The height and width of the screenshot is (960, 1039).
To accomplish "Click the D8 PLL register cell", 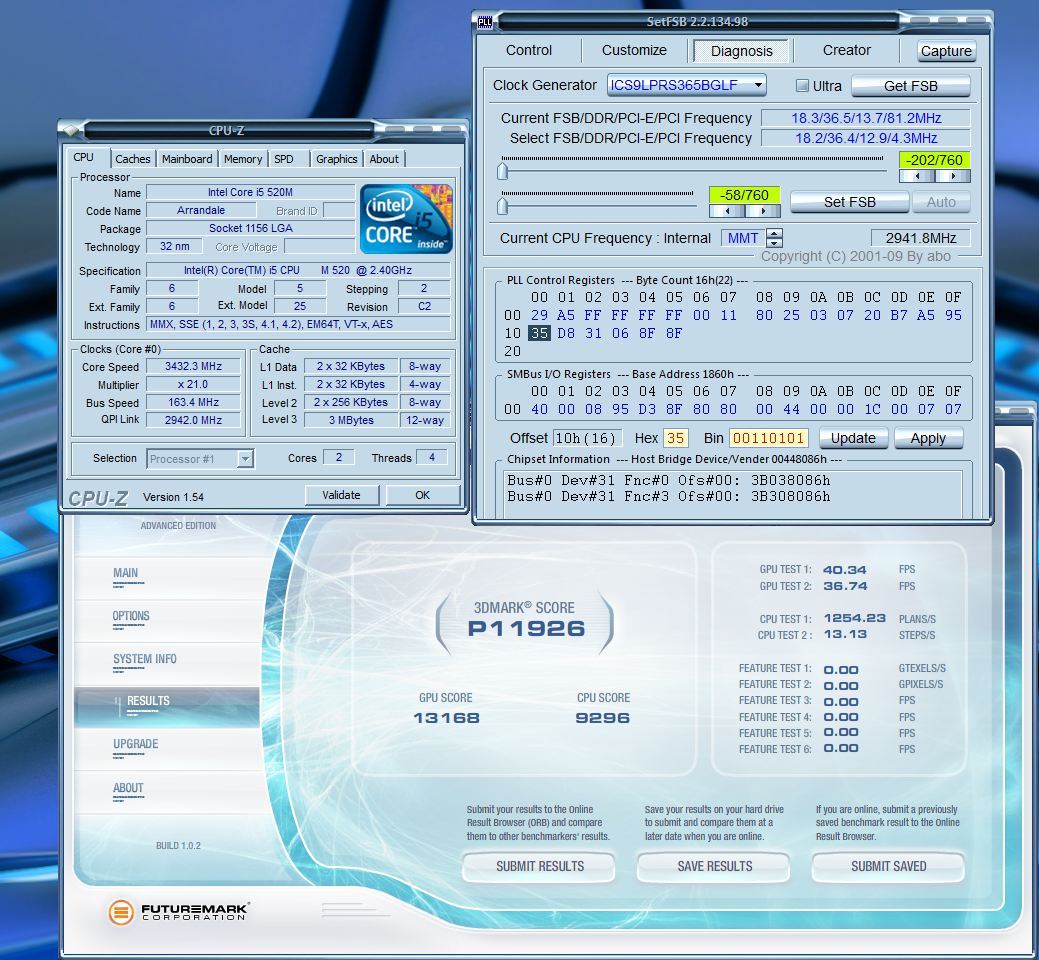I will 566,333.
